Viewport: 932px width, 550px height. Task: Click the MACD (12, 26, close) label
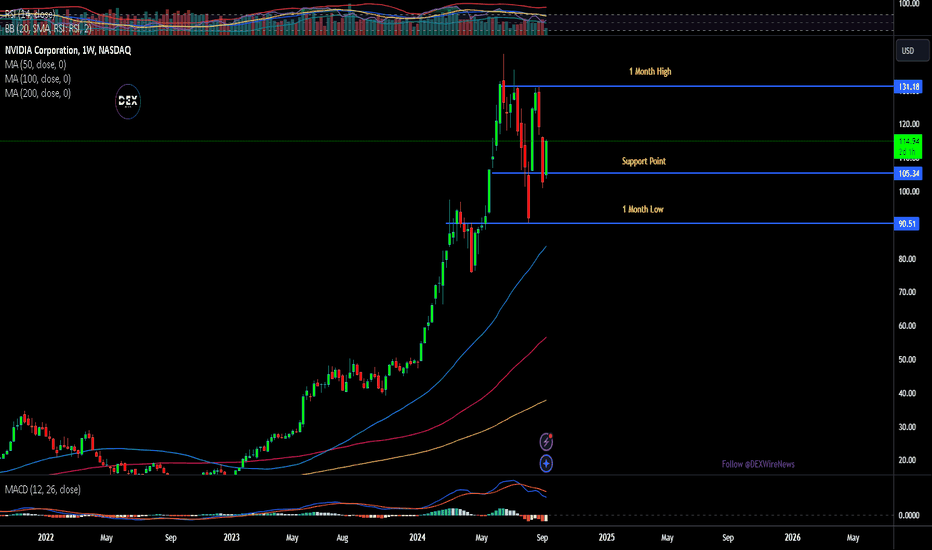tap(43, 489)
